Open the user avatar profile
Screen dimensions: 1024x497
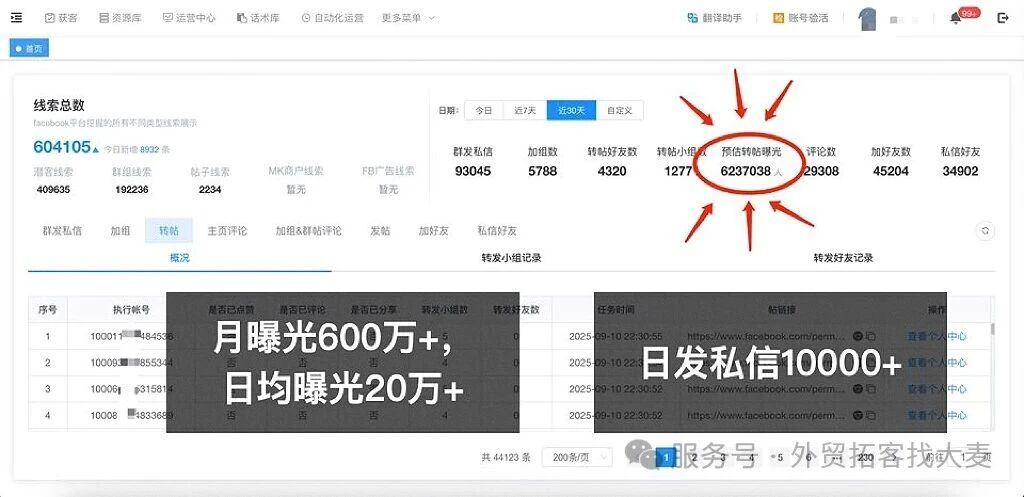(867, 20)
